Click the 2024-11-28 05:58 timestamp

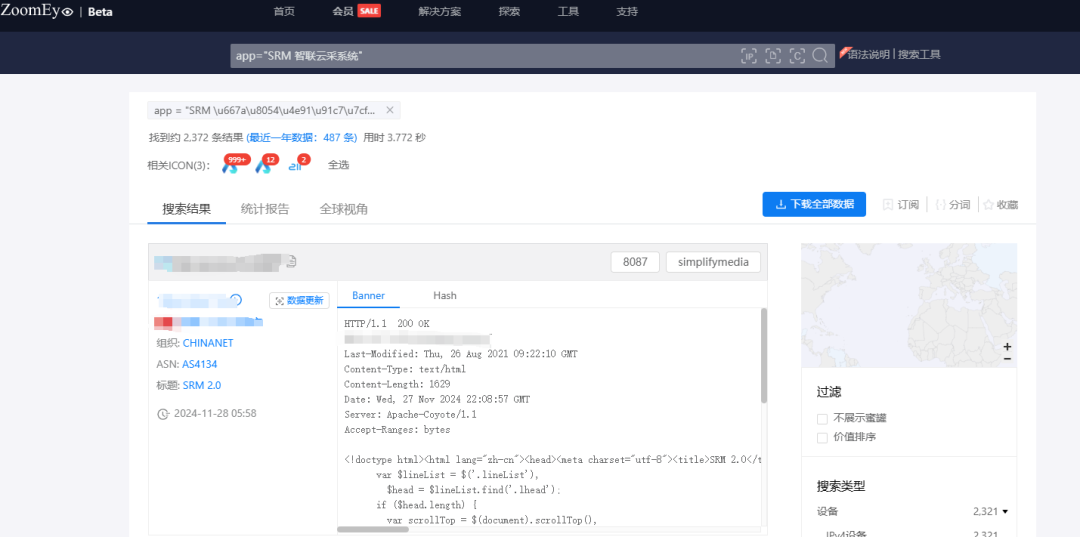[x=215, y=414]
